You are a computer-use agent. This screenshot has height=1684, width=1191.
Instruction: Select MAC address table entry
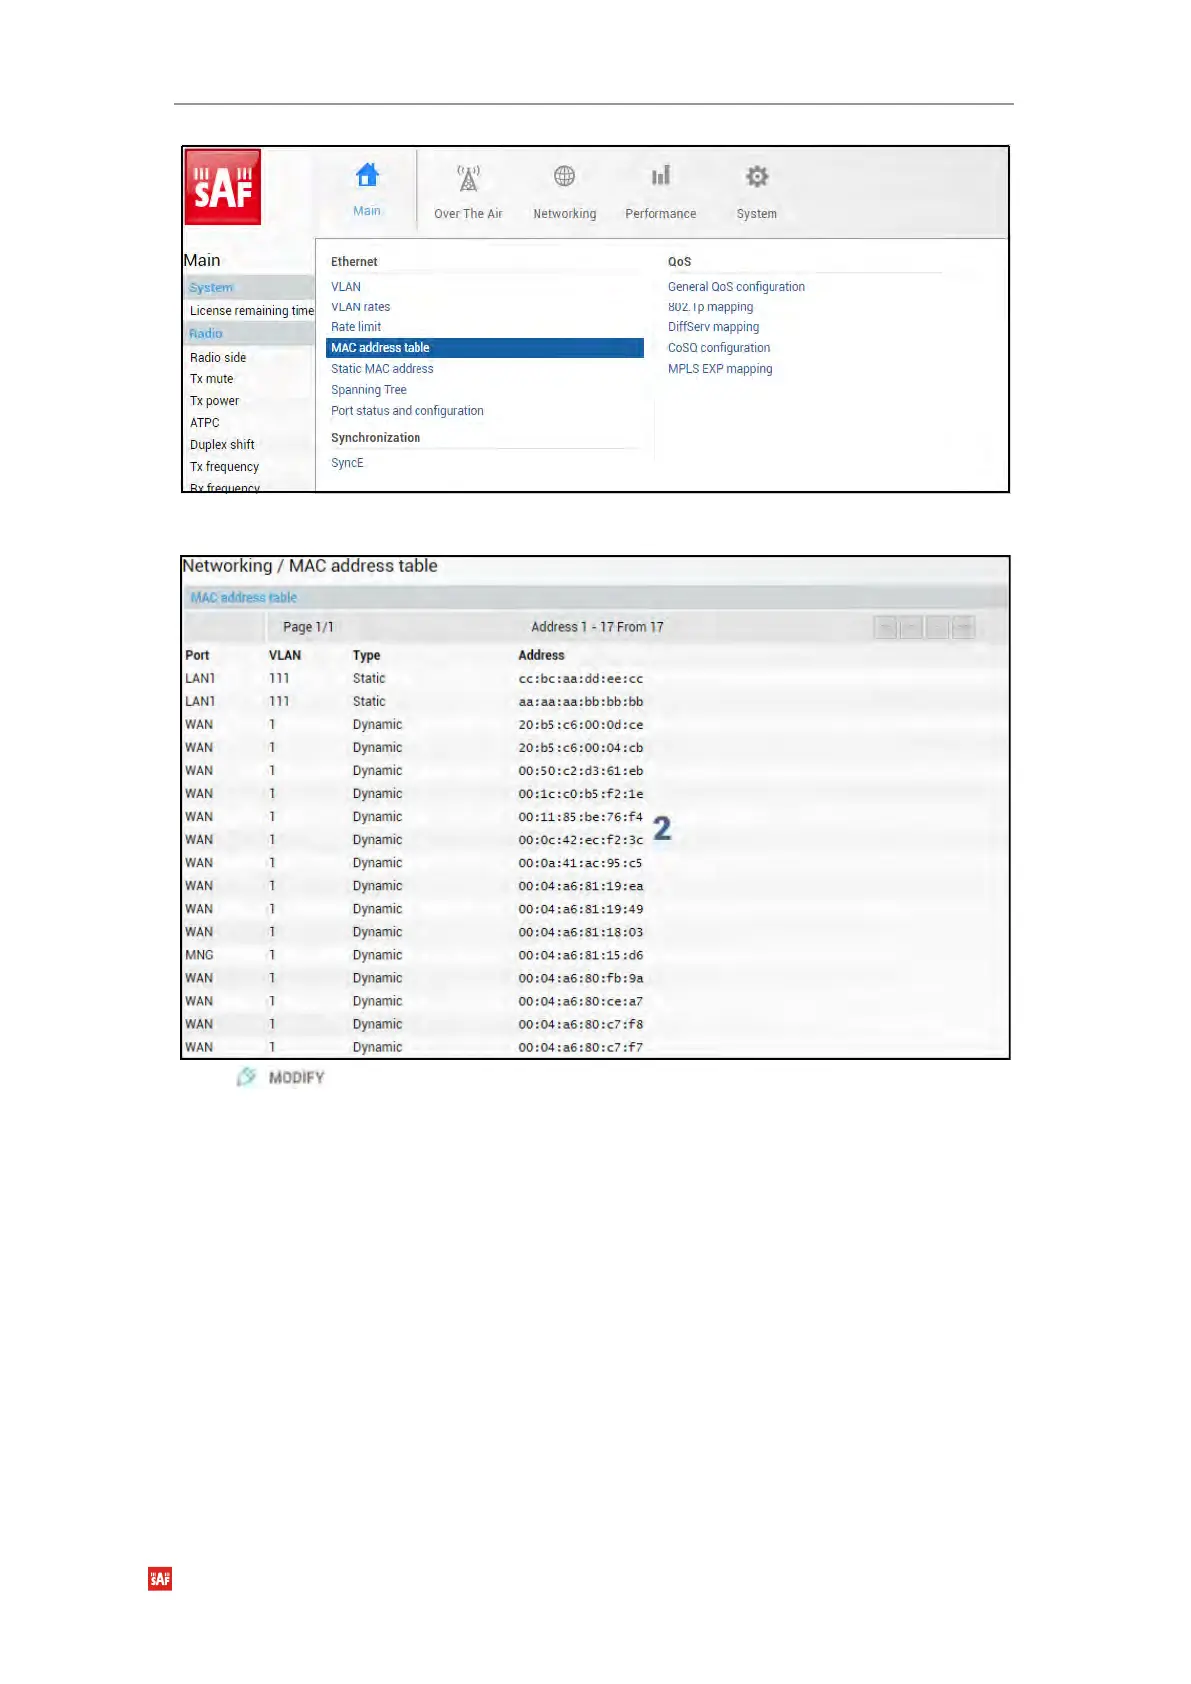point(485,348)
